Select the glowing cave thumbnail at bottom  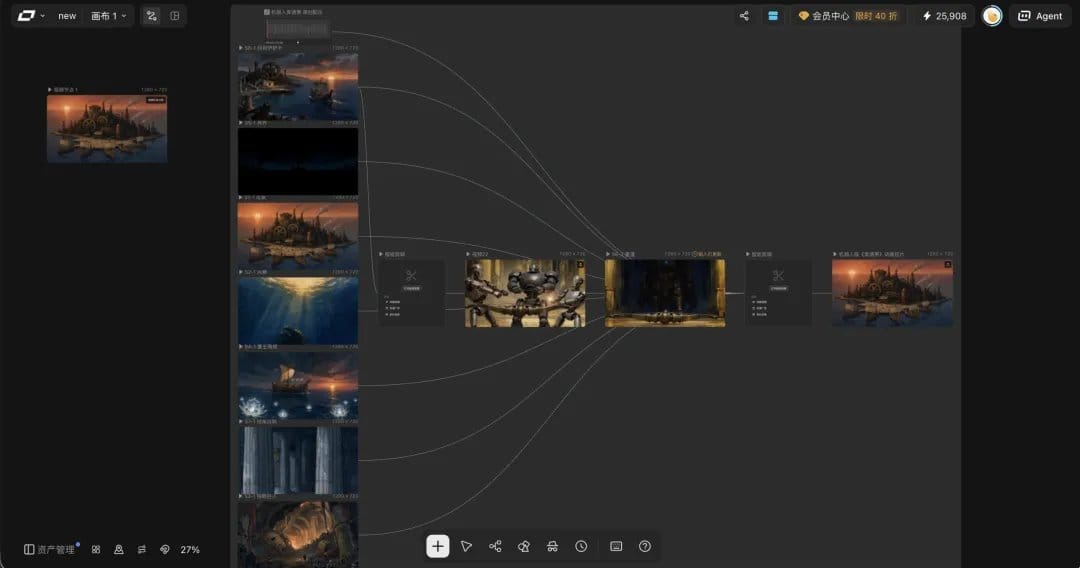coord(298,534)
